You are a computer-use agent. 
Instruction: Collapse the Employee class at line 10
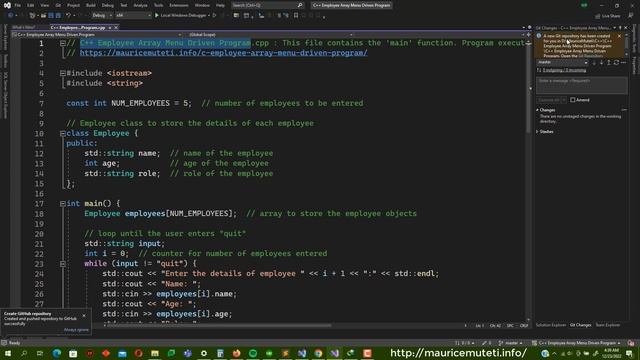[x=62, y=133]
